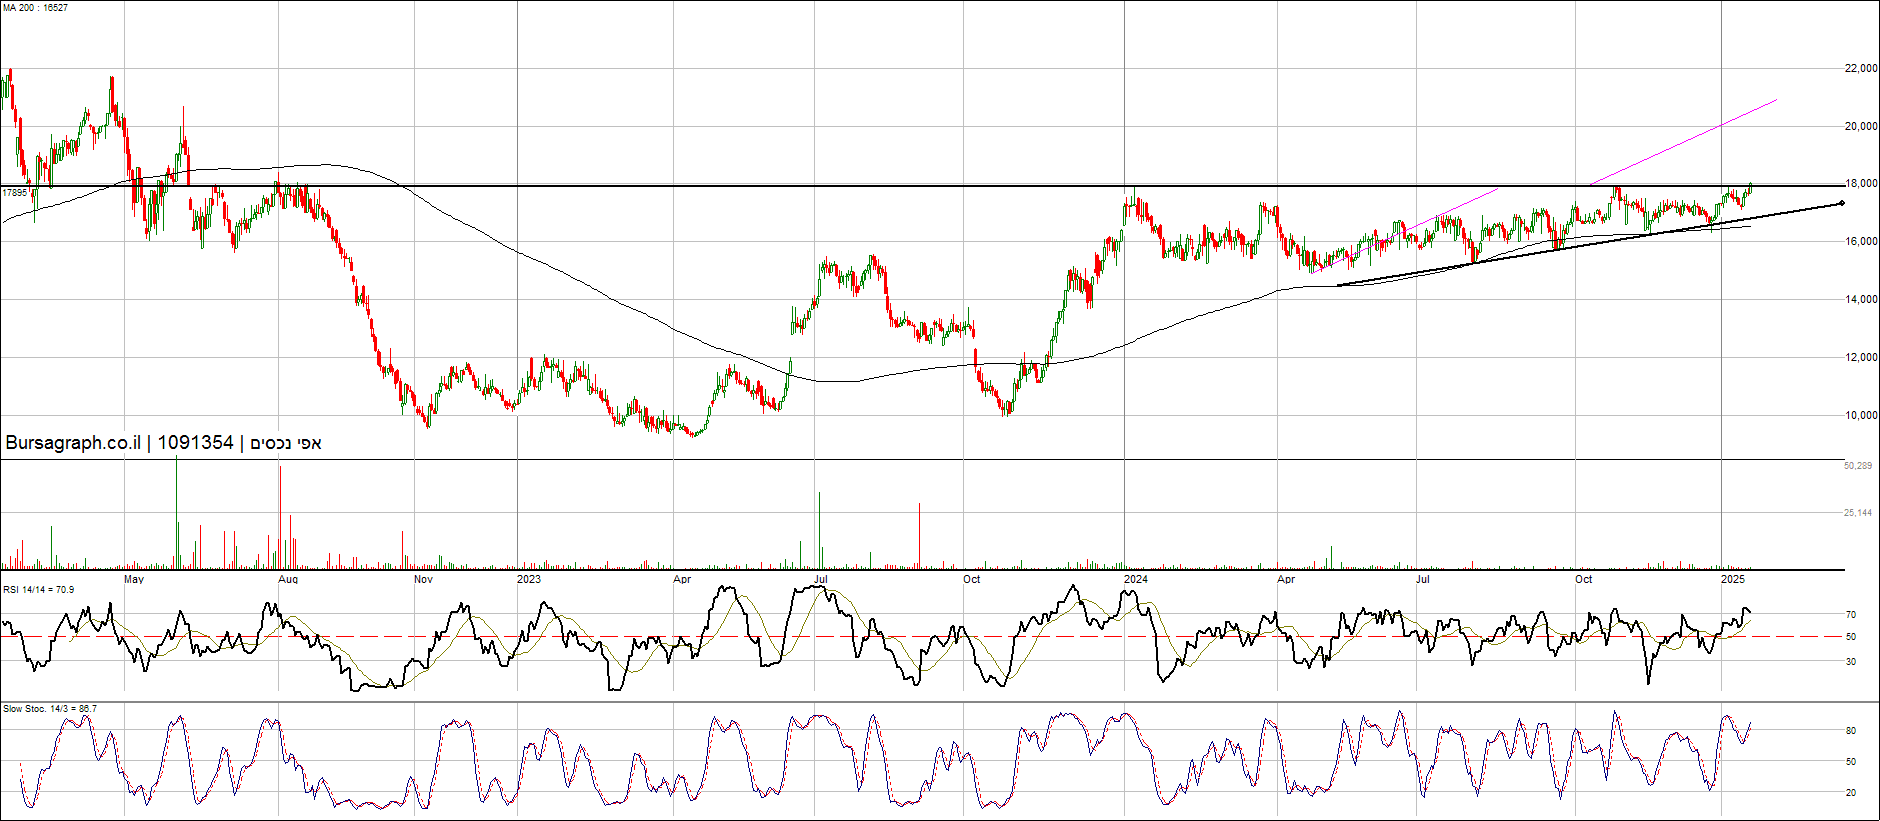Image resolution: width=1880 pixels, height=821 pixels.
Task: Select the 2024 date marker
Action: click(x=1135, y=579)
